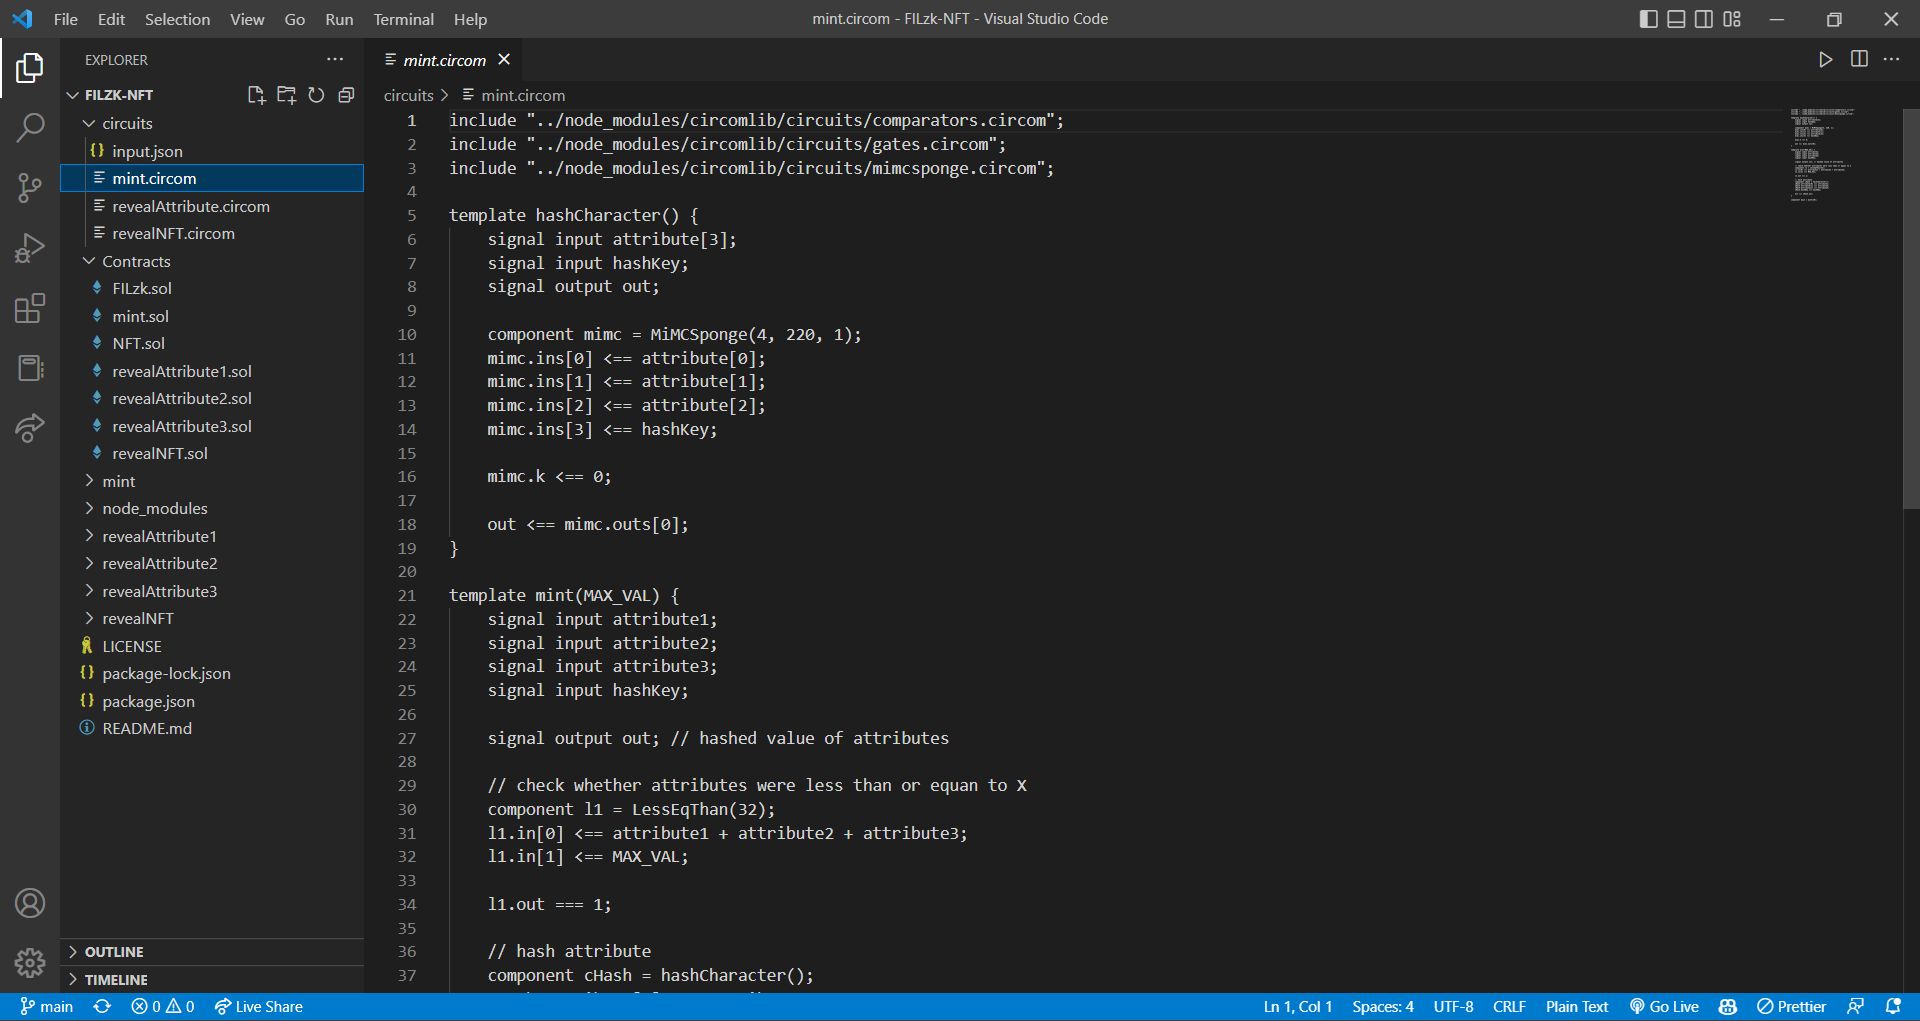Screen dimensions: 1920x1021
Task: Open the Source Control view
Action: [x=30, y=187]
